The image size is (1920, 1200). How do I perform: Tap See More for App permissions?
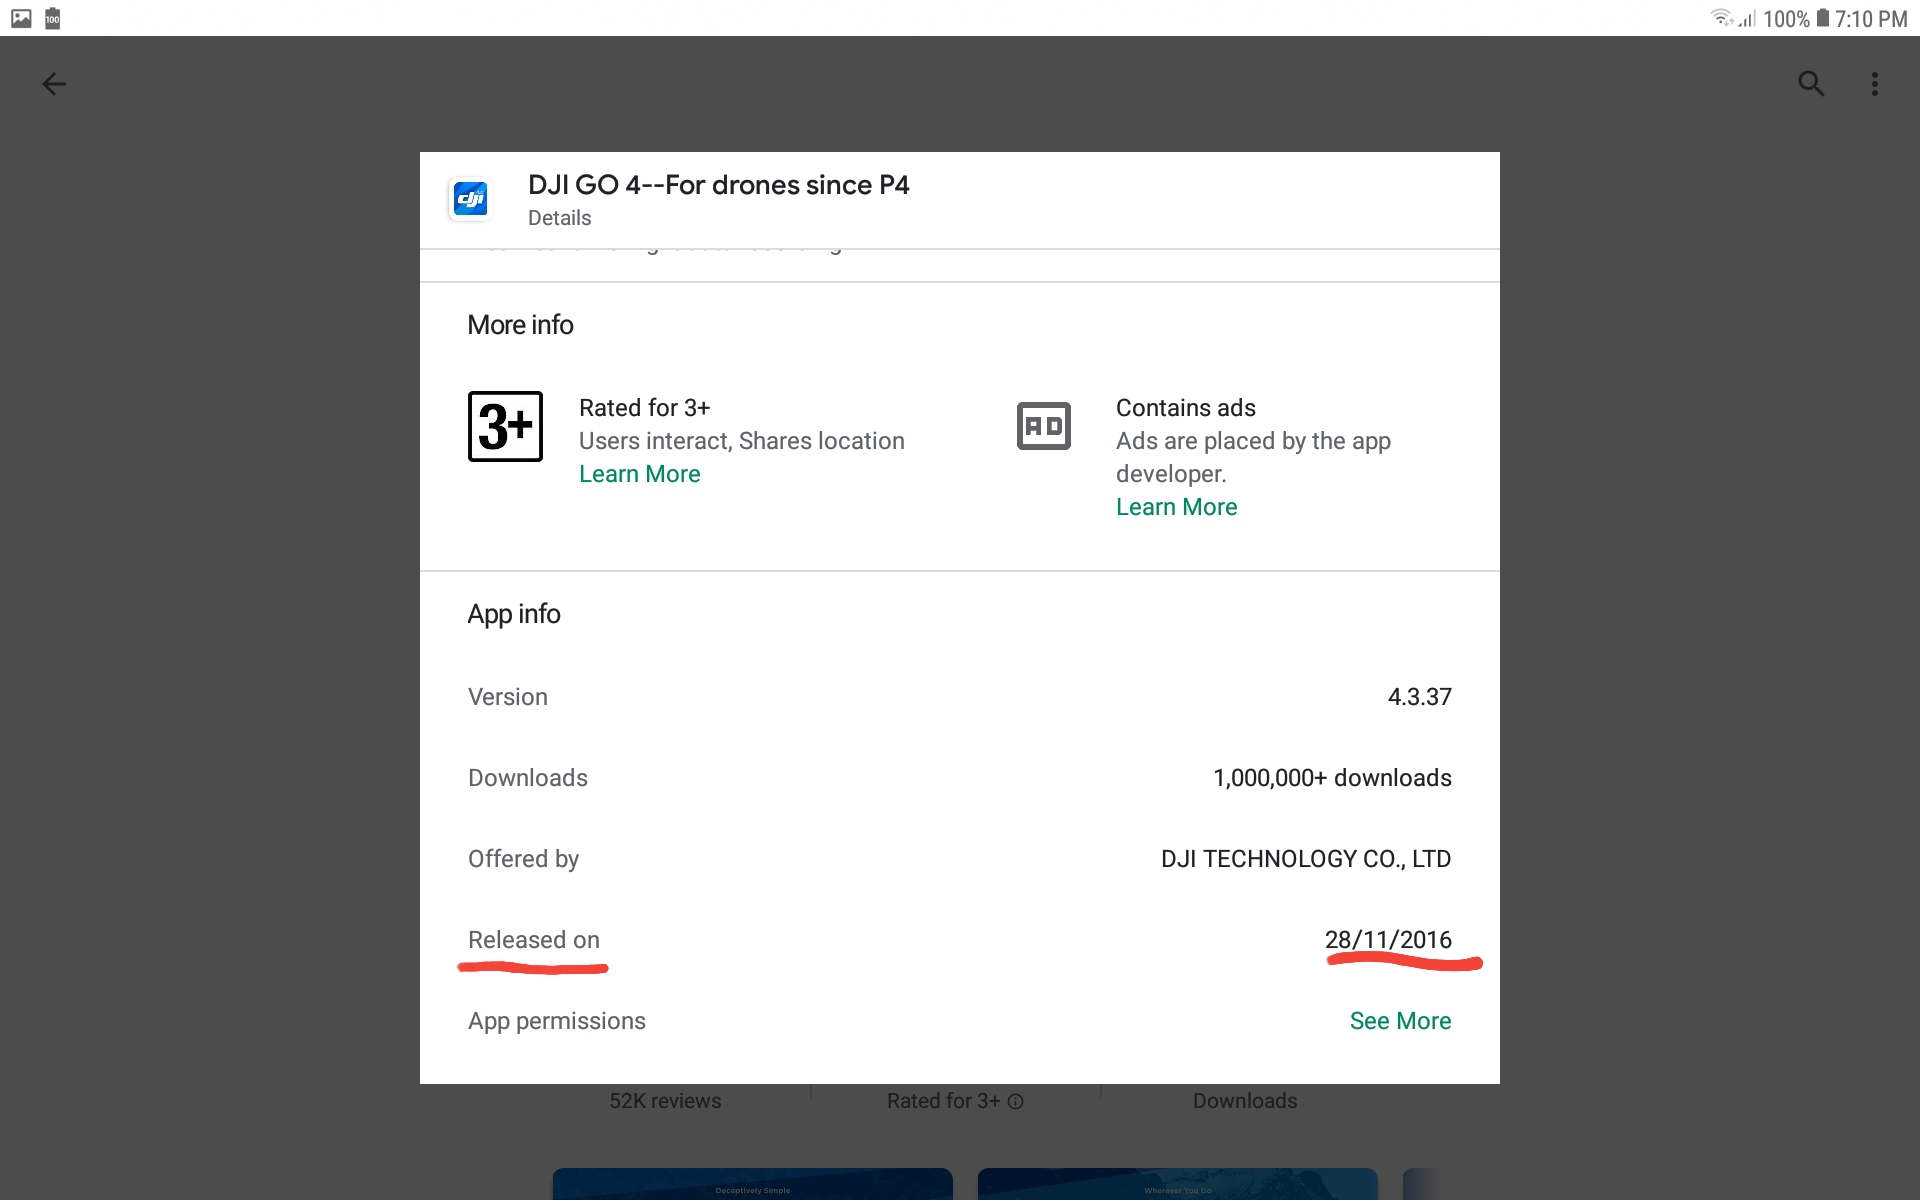[1400, 1021]
